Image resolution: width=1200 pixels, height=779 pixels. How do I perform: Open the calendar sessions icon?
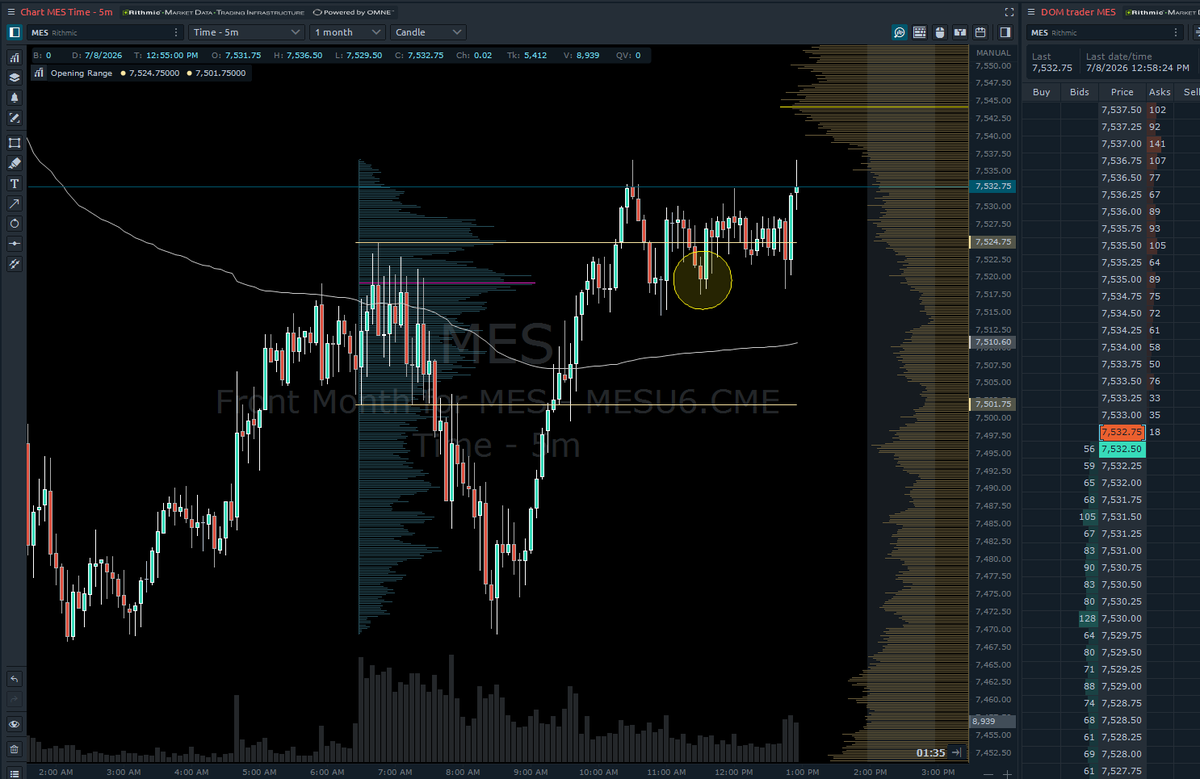point(980,32)
